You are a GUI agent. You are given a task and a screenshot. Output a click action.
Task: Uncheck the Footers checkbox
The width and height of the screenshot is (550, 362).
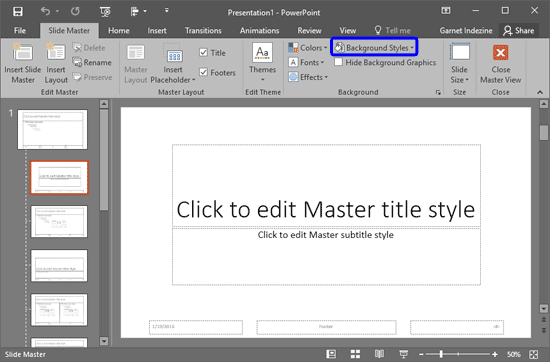point(203,72)
